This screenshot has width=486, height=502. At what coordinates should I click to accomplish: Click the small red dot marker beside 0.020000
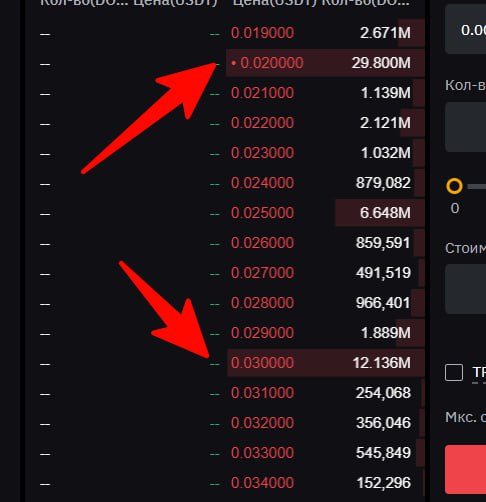tap(234, 63)
